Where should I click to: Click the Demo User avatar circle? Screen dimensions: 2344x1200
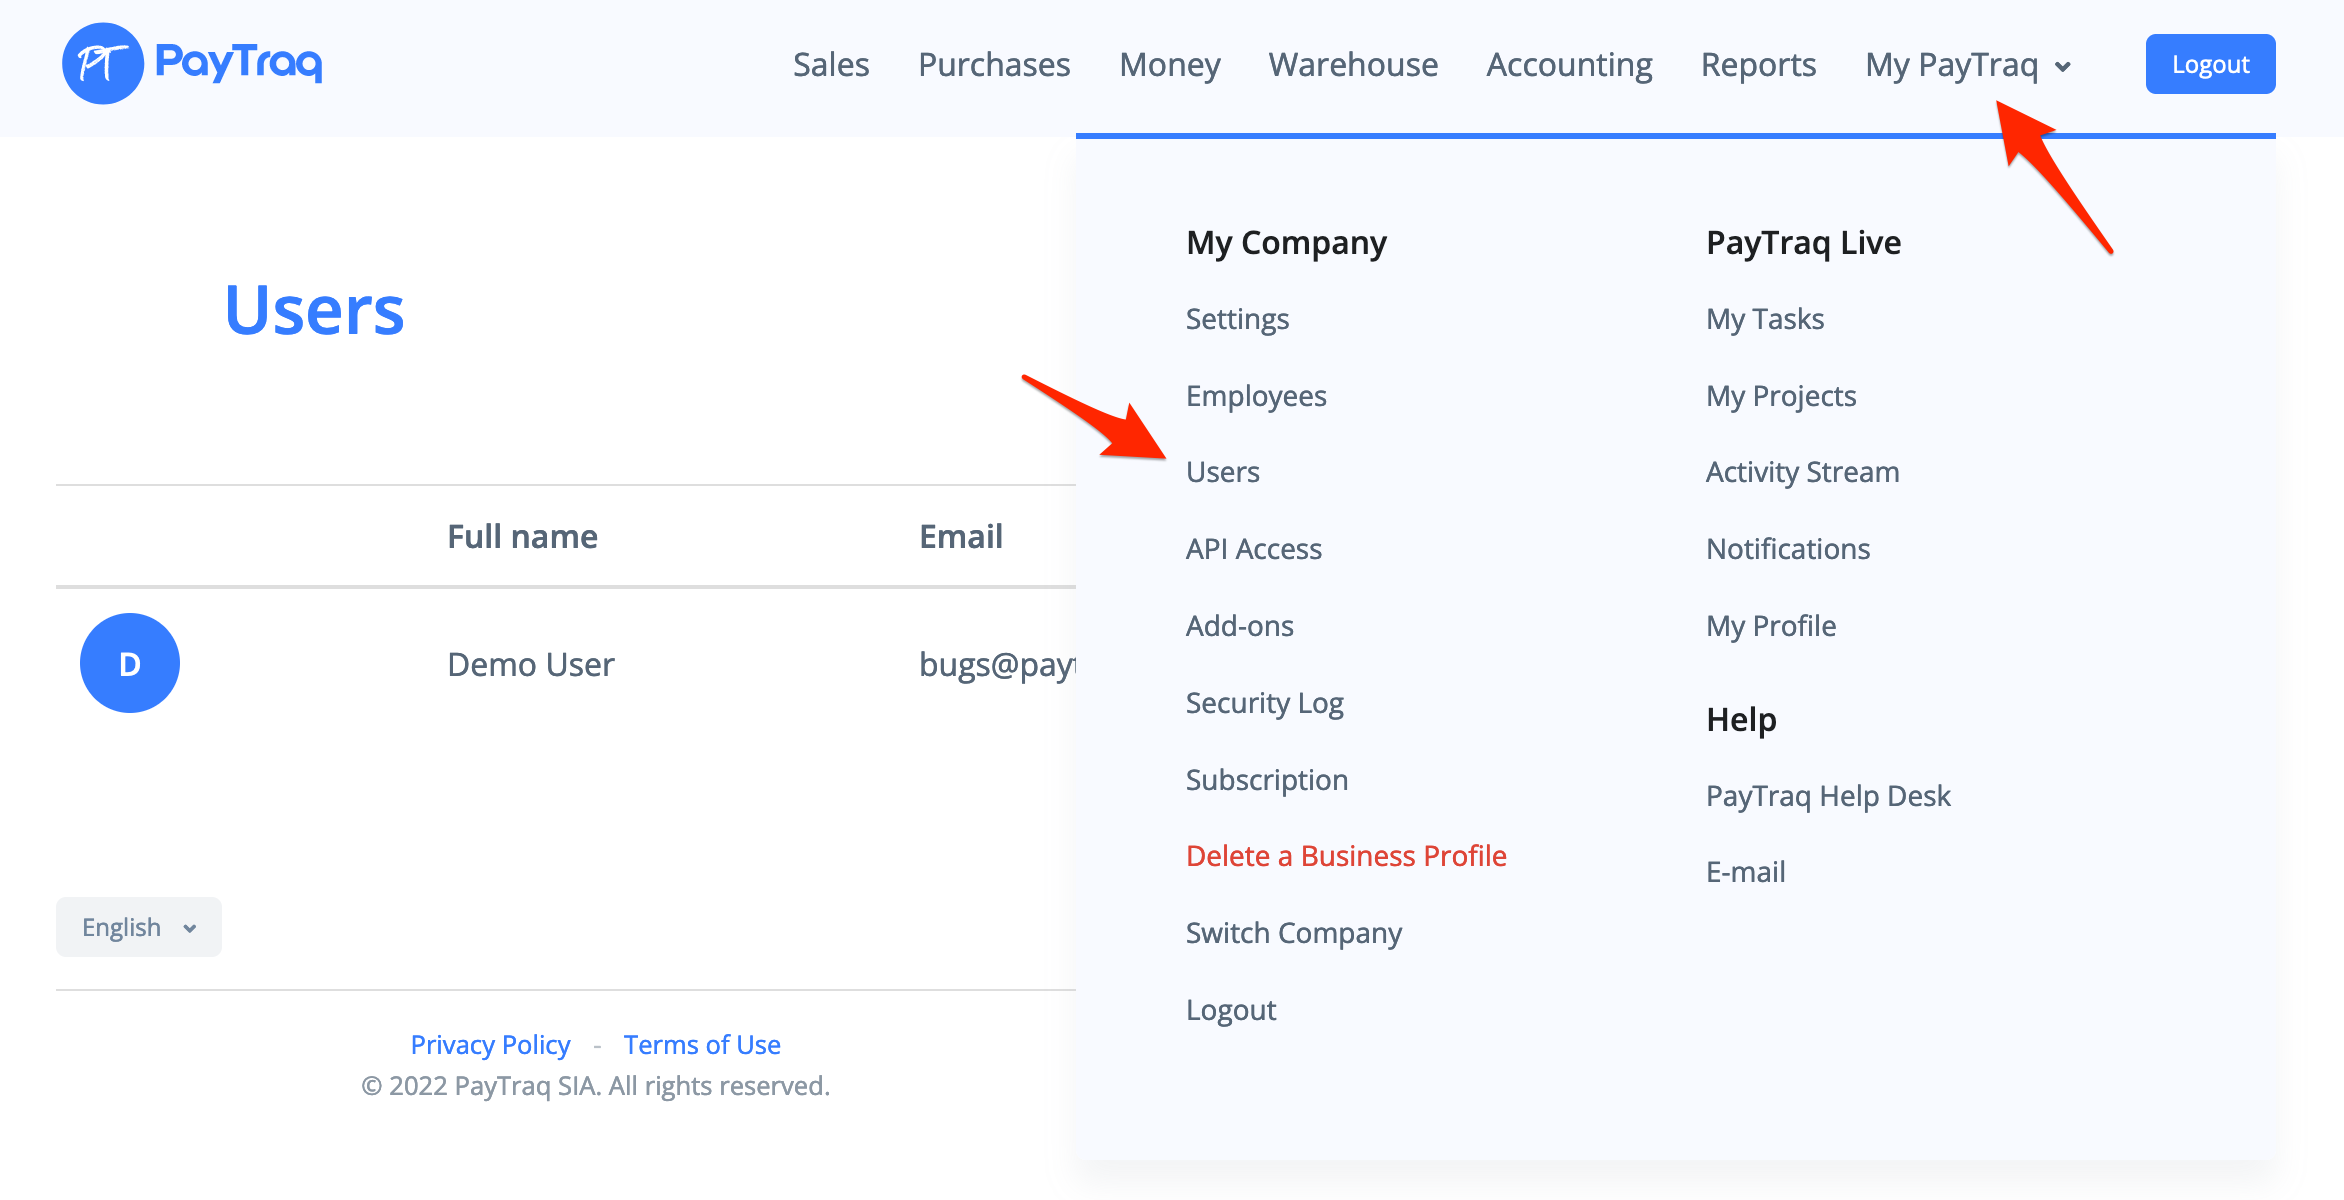point(130,663)
